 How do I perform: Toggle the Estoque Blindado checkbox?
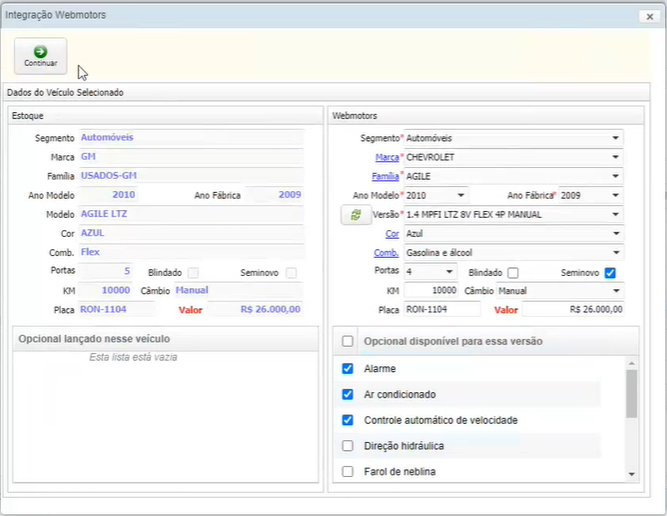pos(193,273)
